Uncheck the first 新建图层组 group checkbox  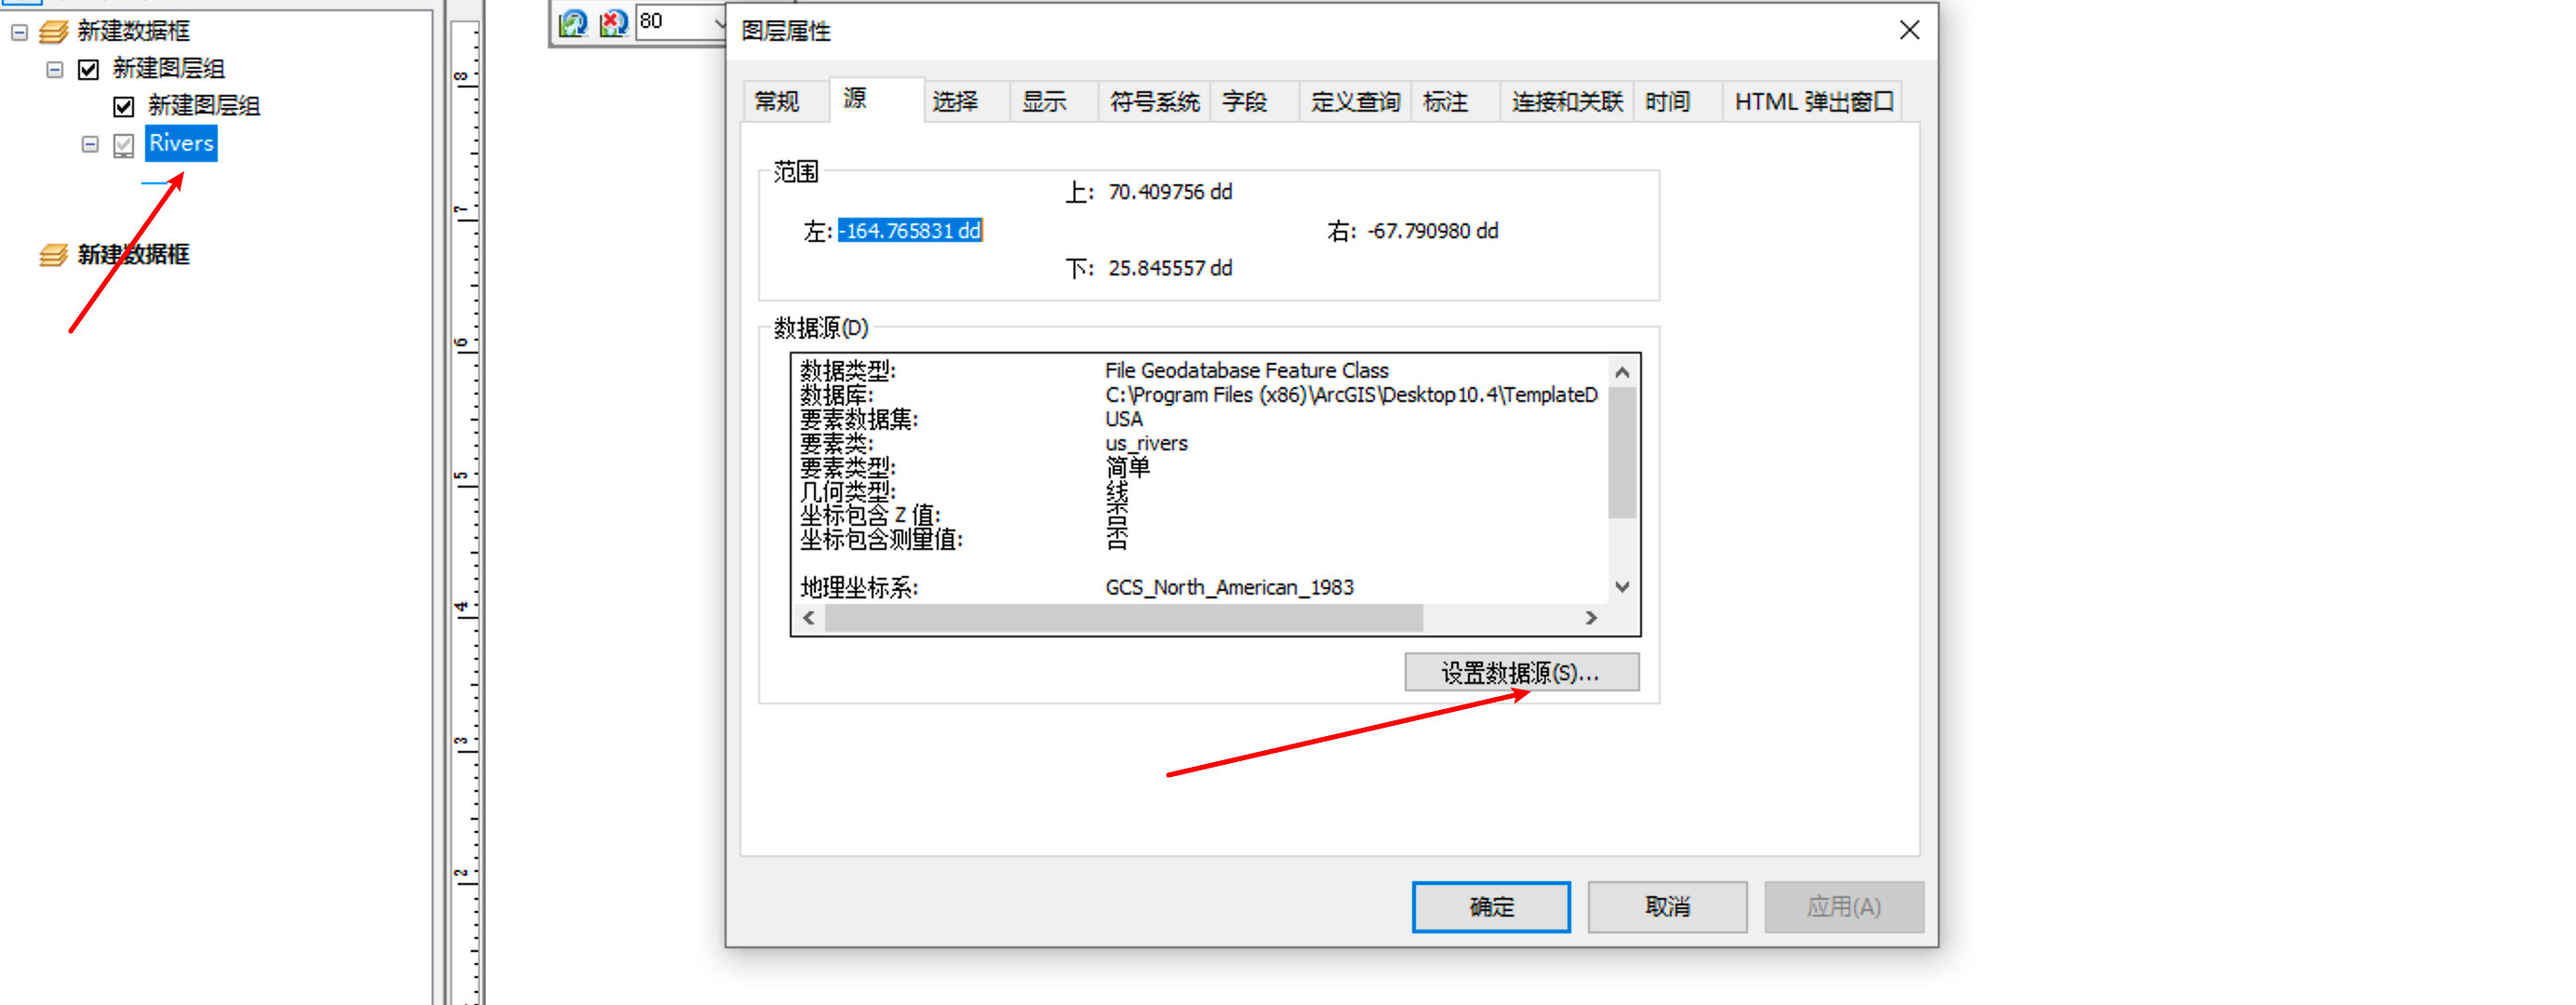point(89,69)
